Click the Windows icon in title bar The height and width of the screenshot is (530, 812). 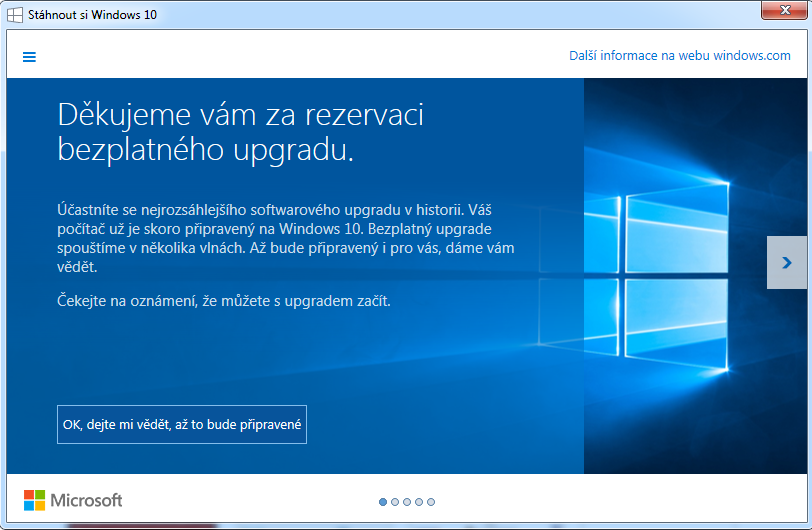[14, 15]
